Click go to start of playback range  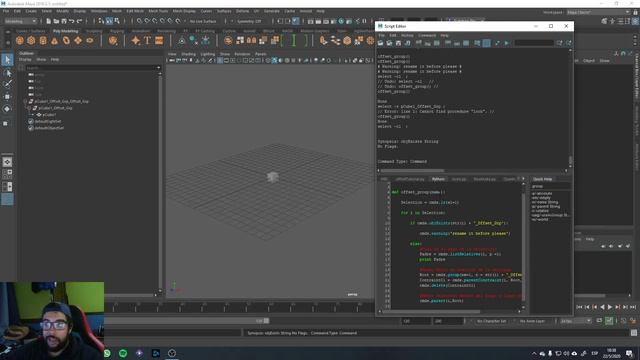[579, 307]
